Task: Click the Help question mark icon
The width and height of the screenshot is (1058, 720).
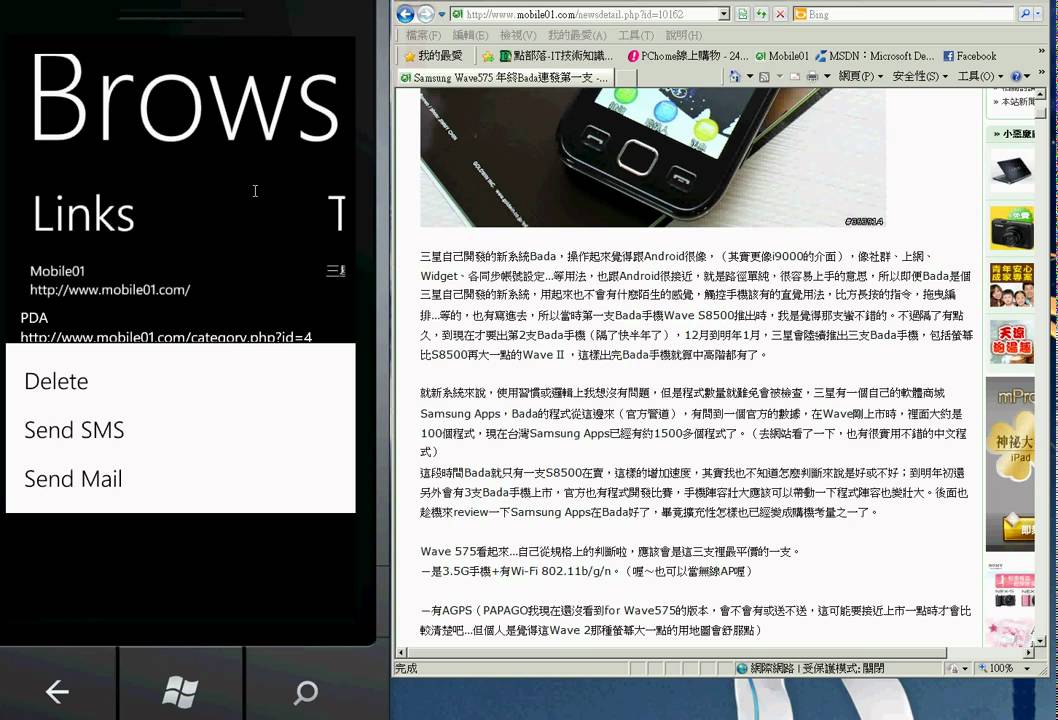Action: point(1017,76)
